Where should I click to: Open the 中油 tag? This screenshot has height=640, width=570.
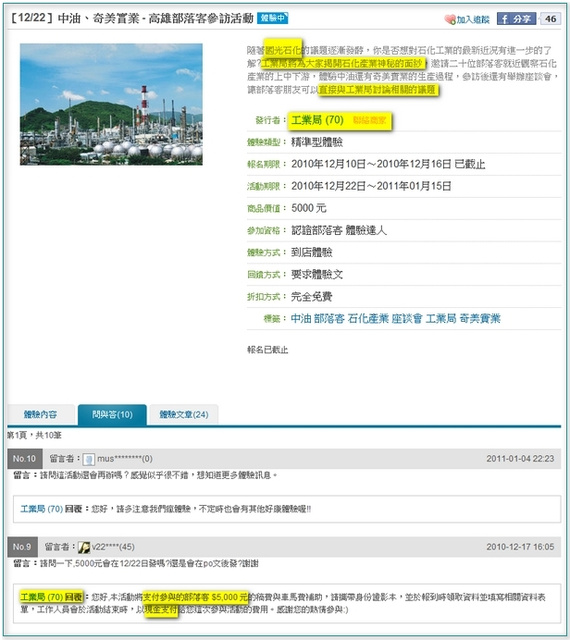coord(301,318)
